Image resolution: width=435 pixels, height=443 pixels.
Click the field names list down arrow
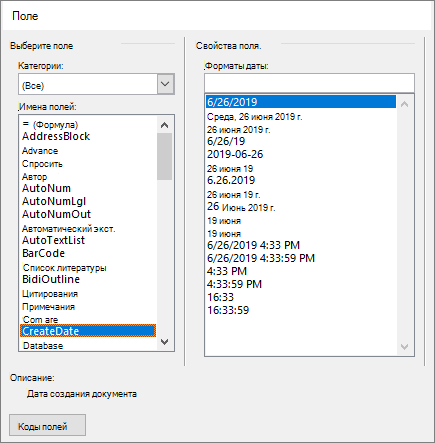point(164,342)
